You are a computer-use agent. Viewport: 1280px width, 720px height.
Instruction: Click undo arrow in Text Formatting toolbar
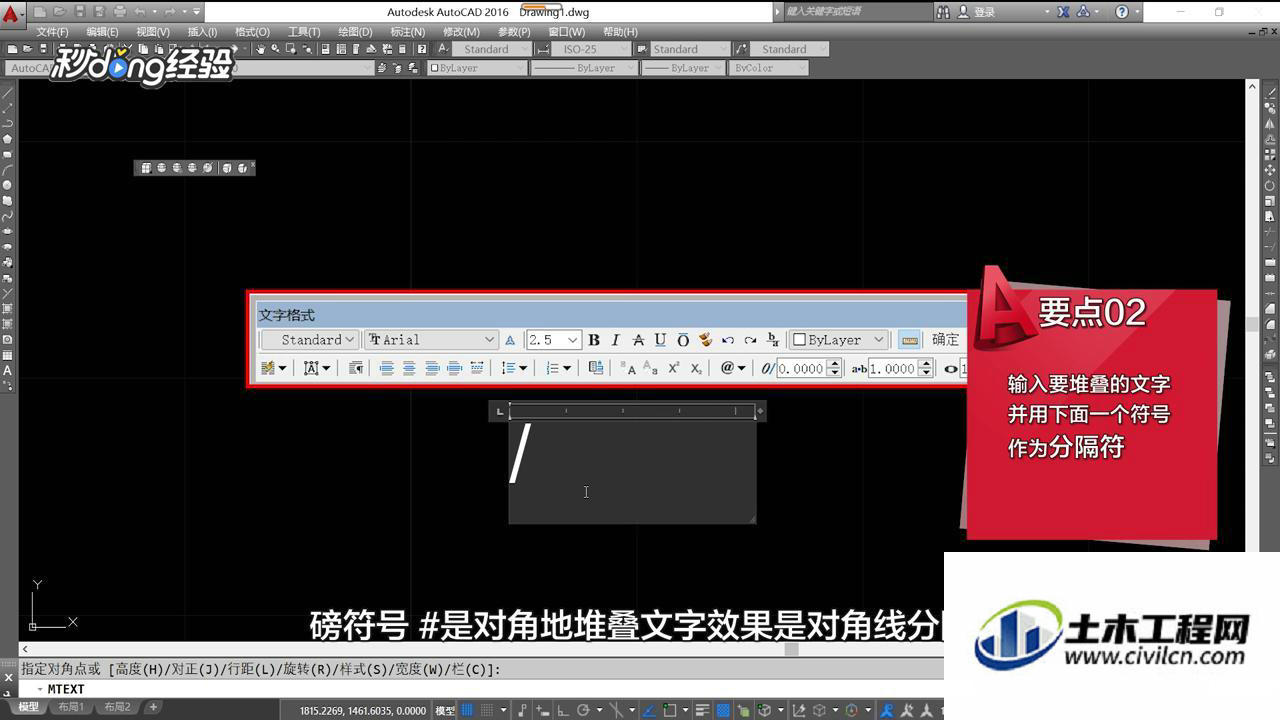[x=728, y=340]
